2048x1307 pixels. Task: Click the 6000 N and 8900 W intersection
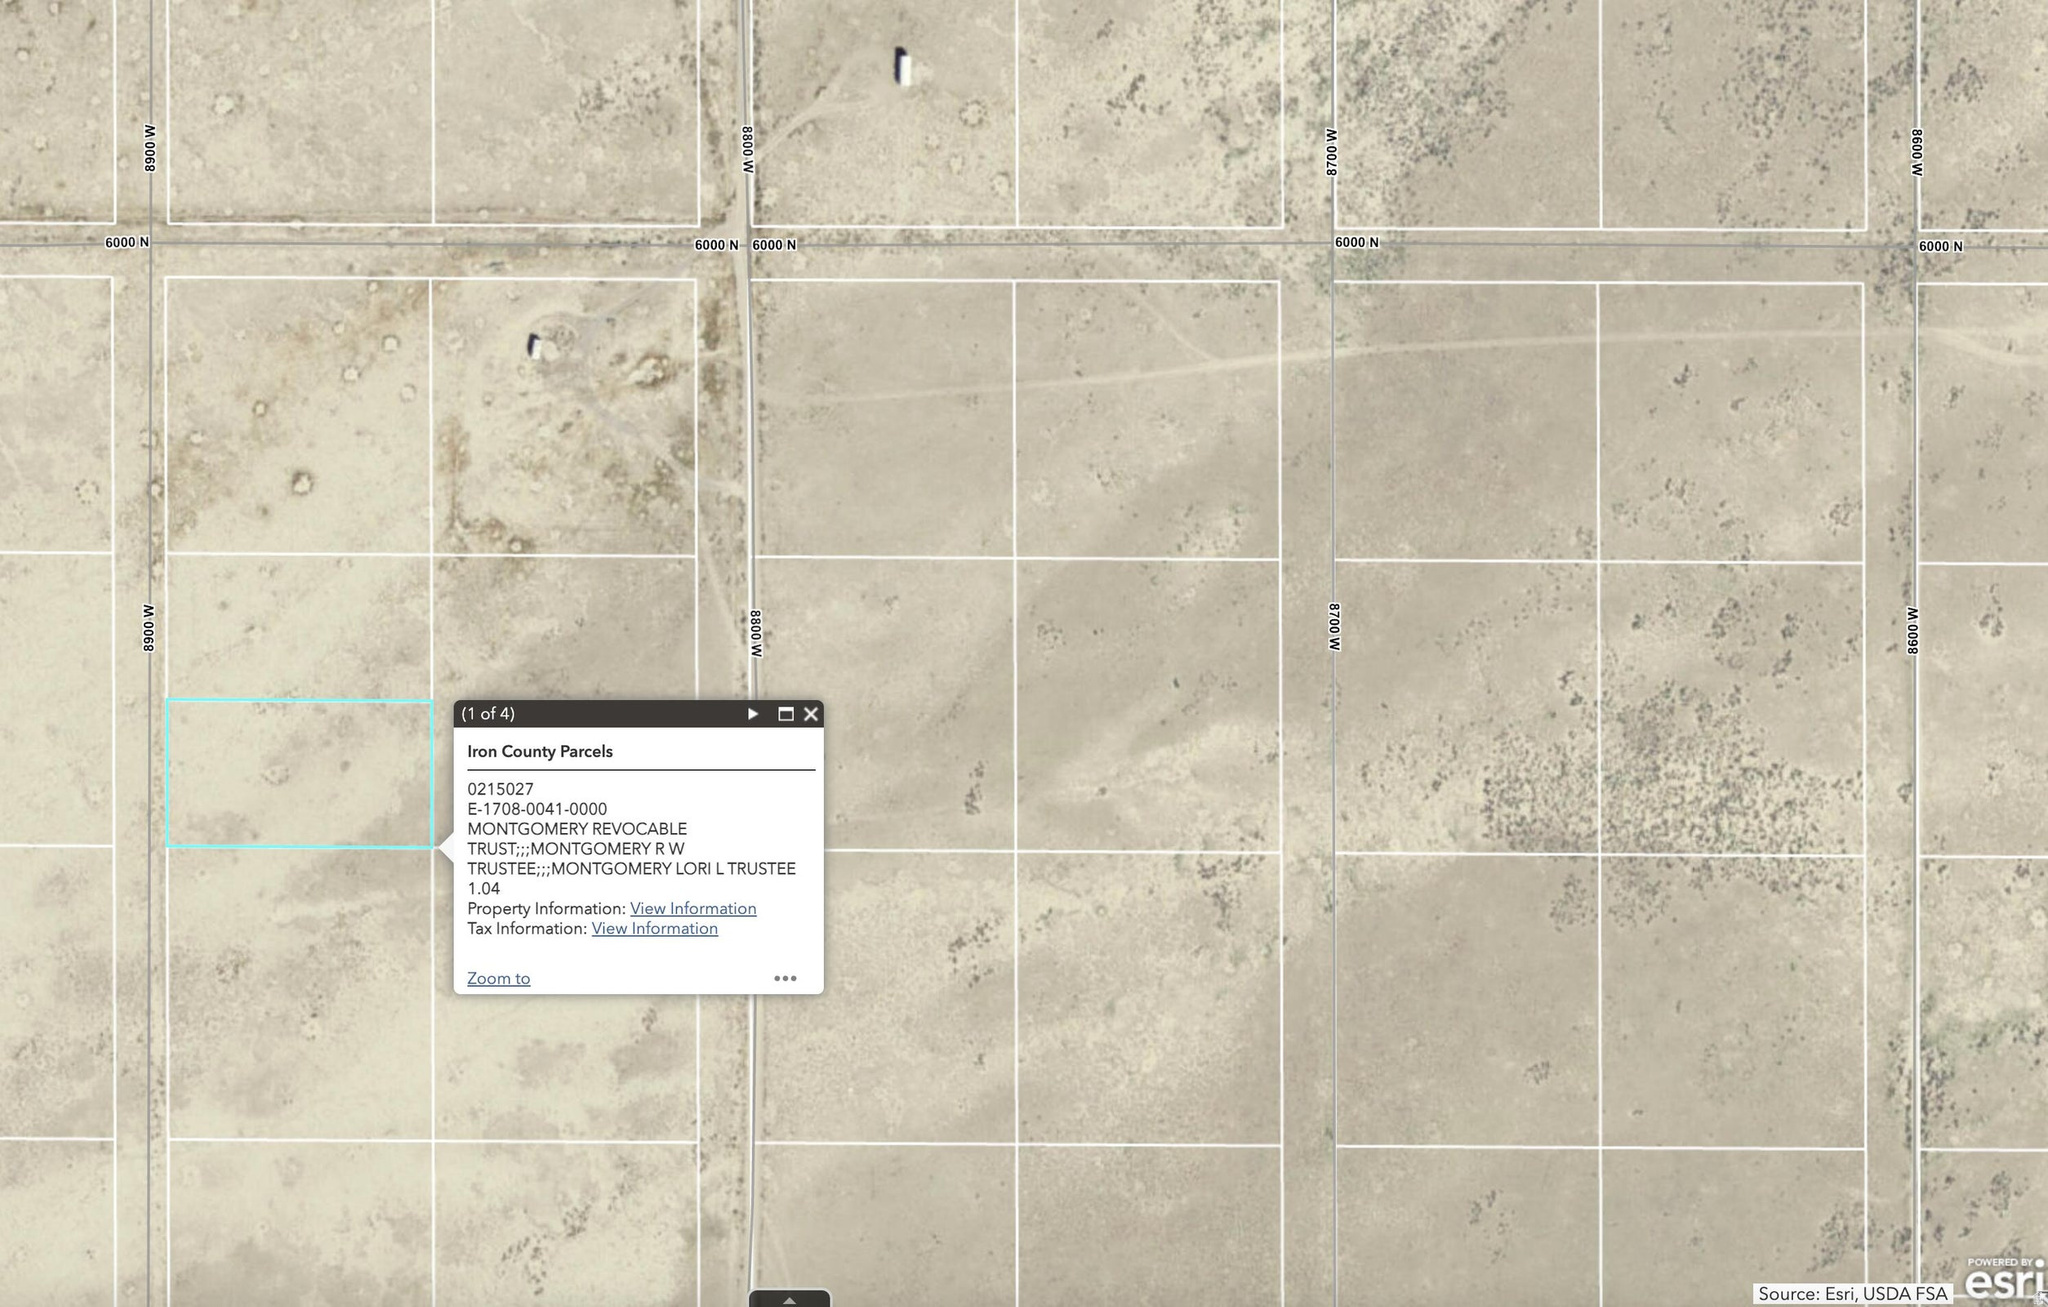tap(151, 241)
